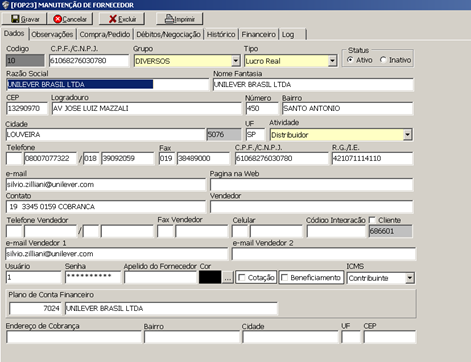This screenshot has height=362, width=471.
Task: Click the Pagina na Web field
Action: tap(312, 184)
